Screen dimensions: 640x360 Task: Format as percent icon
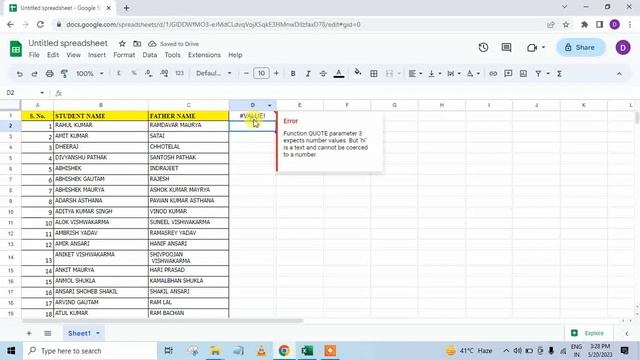(134, 73)
